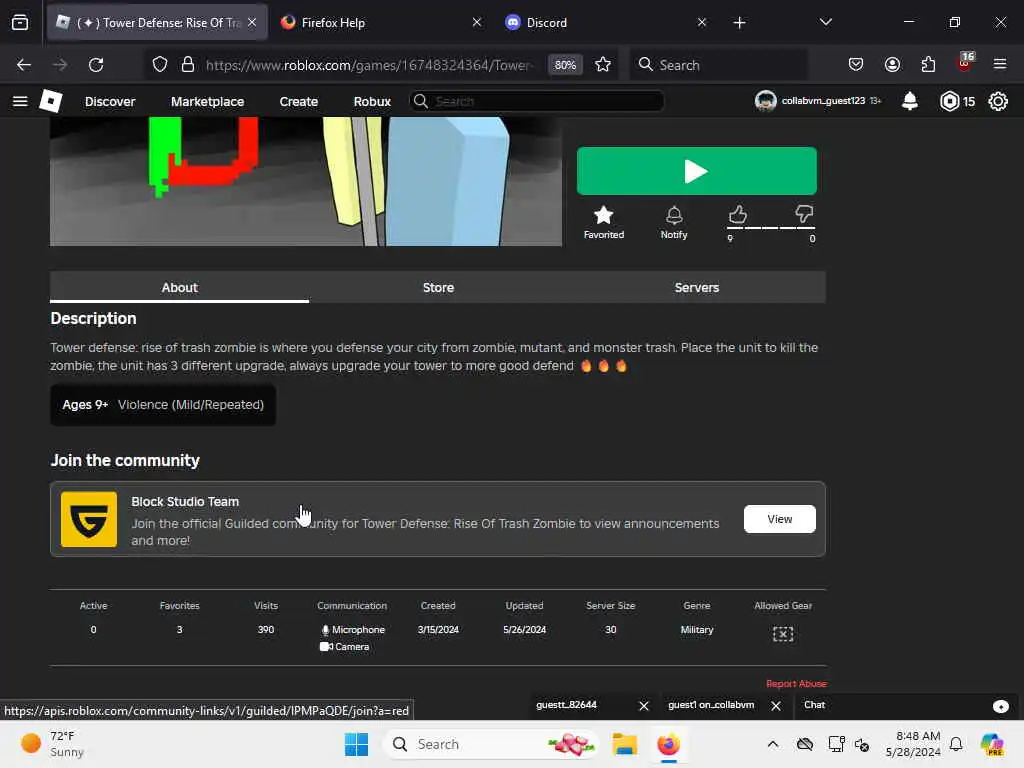Image resolution: width=1024 pixels, height=768 pixels.
Task: Switch to the Discord browser tab
Action: coord(605,22)
